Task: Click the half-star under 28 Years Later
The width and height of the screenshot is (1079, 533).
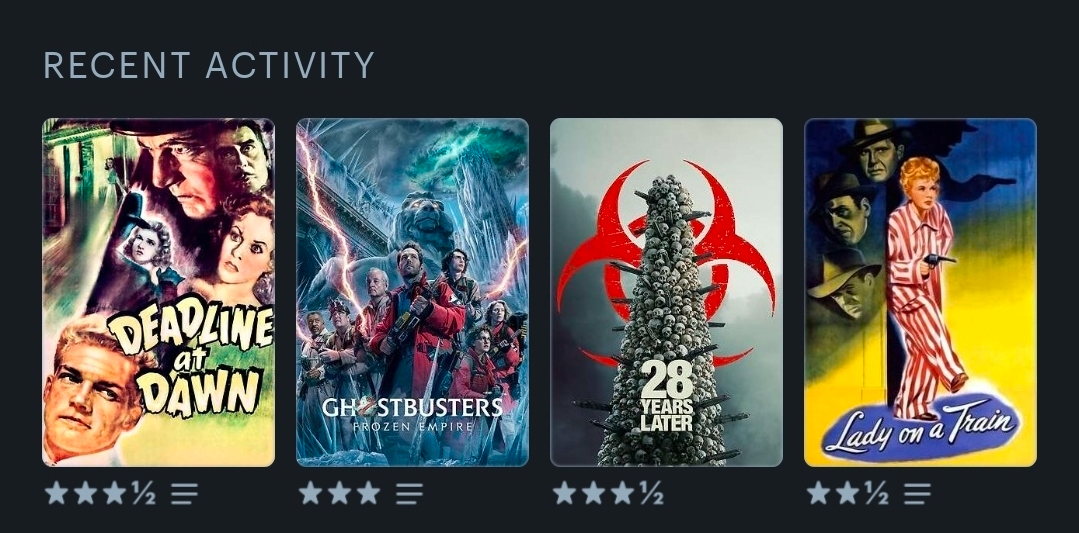Action: 652,493
